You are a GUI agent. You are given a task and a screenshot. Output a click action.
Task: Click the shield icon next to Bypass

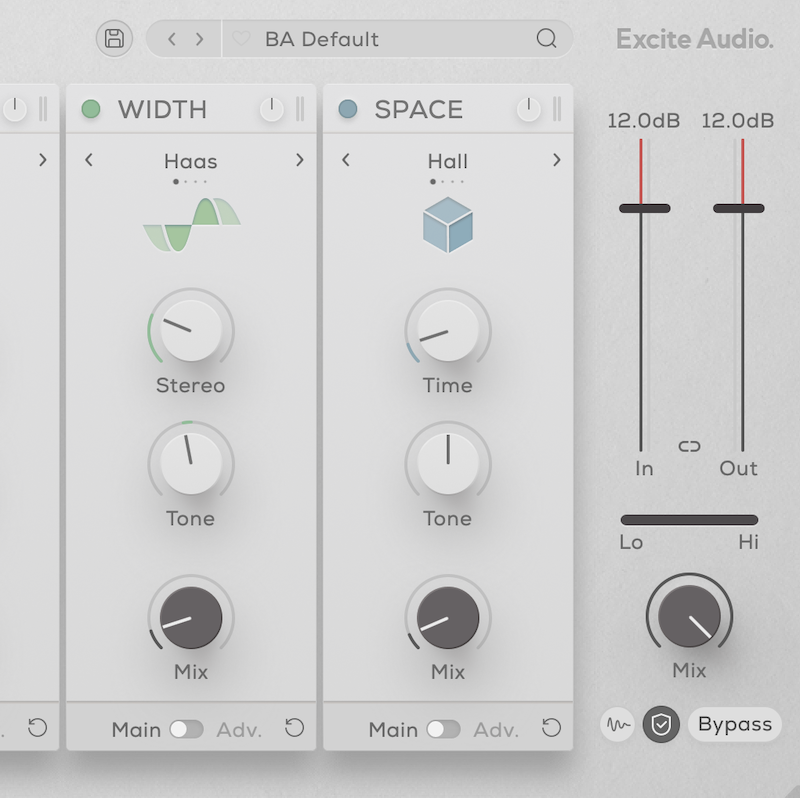coord(660,725)
